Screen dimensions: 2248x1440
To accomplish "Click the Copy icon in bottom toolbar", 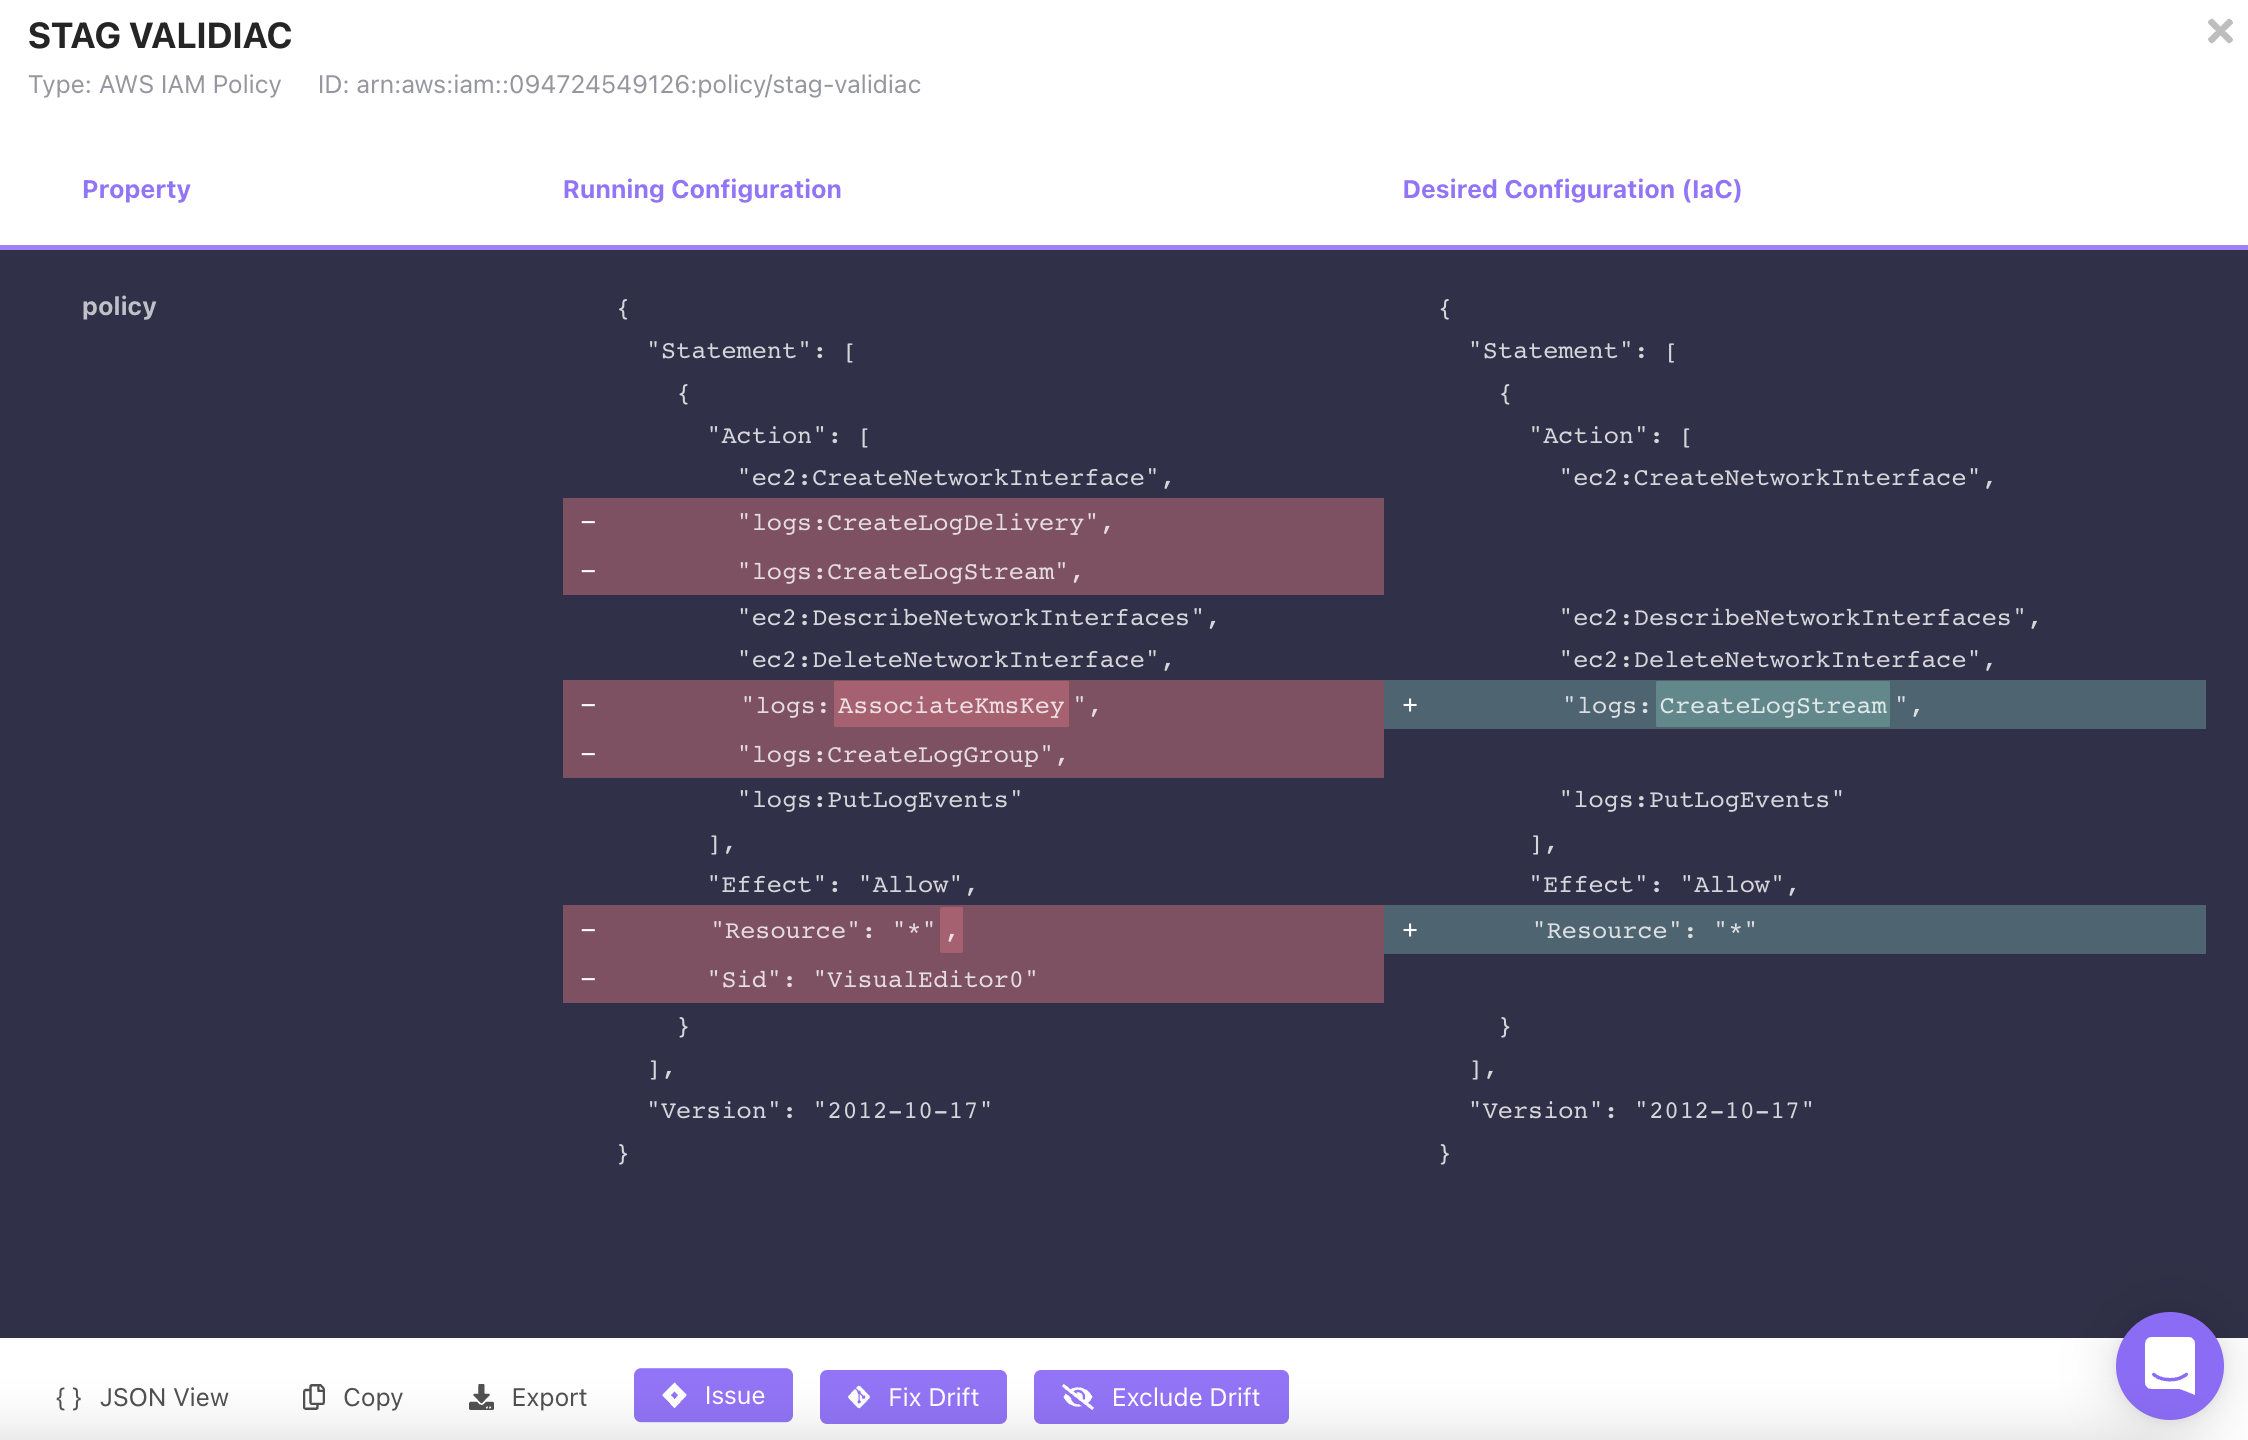I will (313, 1396).
